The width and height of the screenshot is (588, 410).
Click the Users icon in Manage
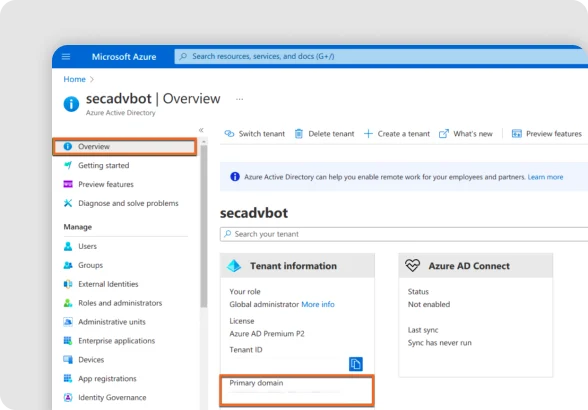coord(68,246)
